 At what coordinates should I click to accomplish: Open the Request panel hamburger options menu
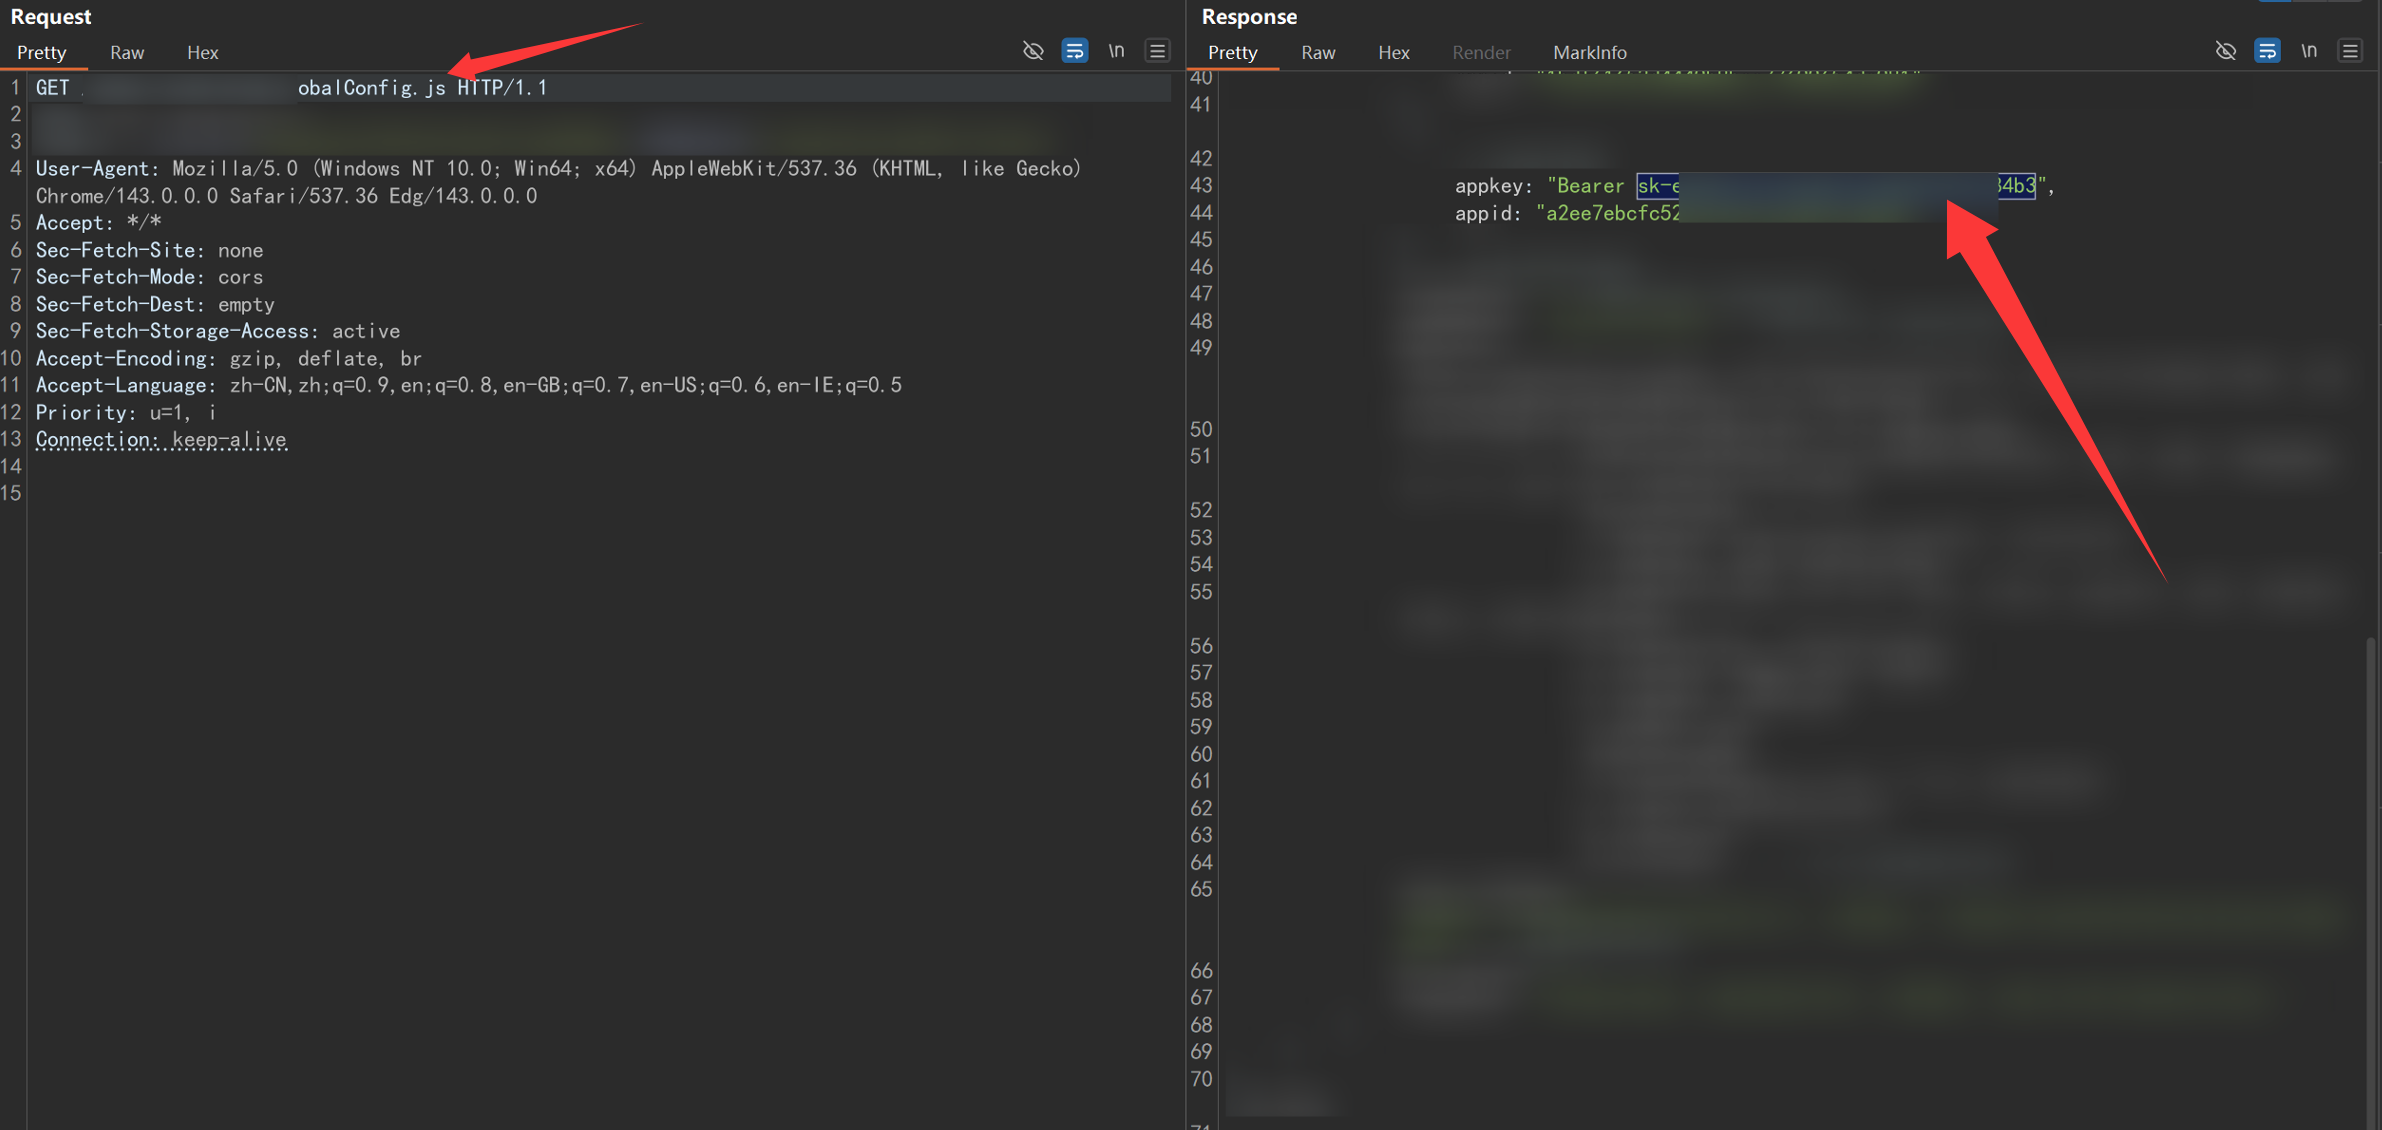tap(1157, 50)
